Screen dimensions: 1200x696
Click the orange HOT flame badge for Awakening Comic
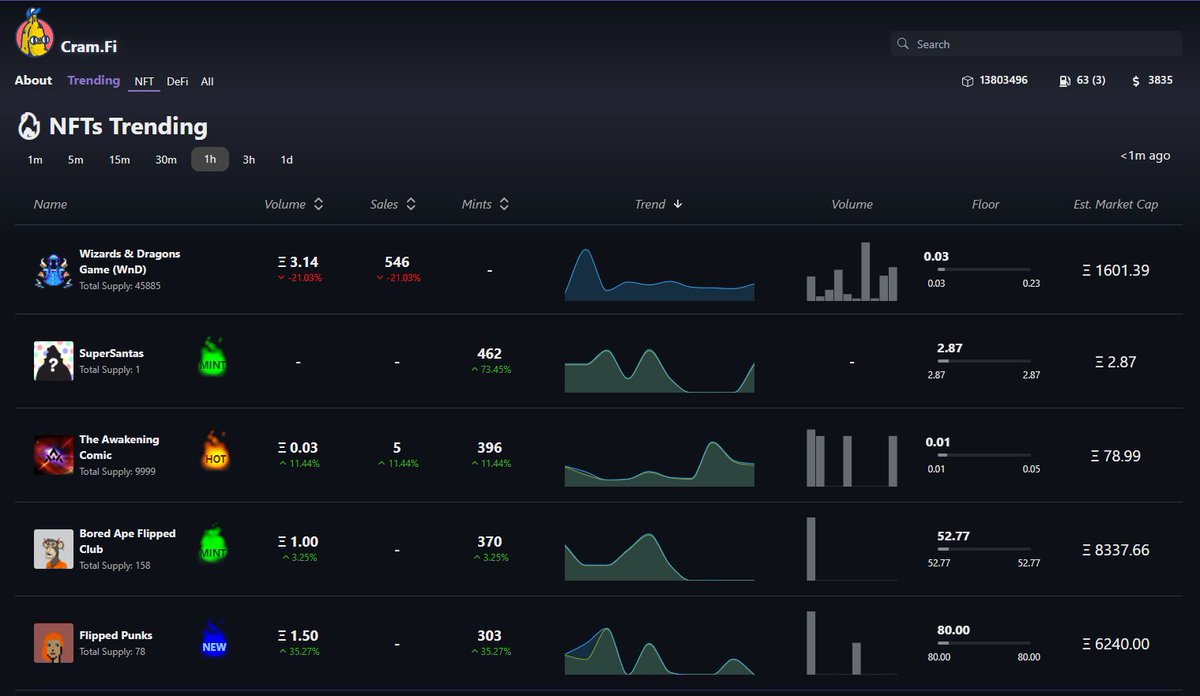tap(215, 452)
